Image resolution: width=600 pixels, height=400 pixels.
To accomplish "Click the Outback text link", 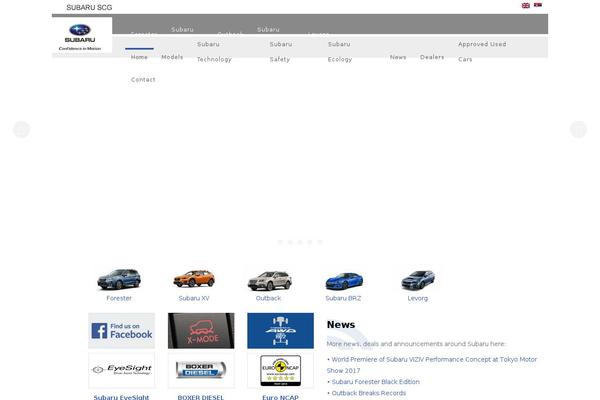I will click(x=268, y=298).
